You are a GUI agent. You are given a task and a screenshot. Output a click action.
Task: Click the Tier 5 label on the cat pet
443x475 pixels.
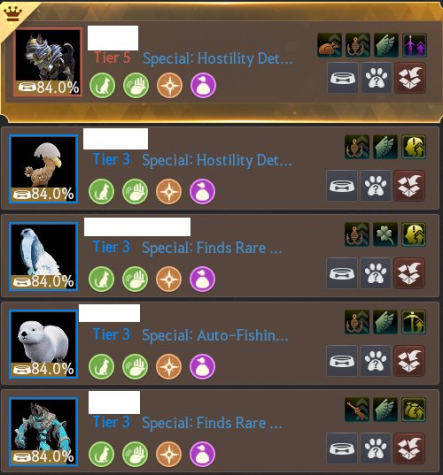click(x=112, y=58)
